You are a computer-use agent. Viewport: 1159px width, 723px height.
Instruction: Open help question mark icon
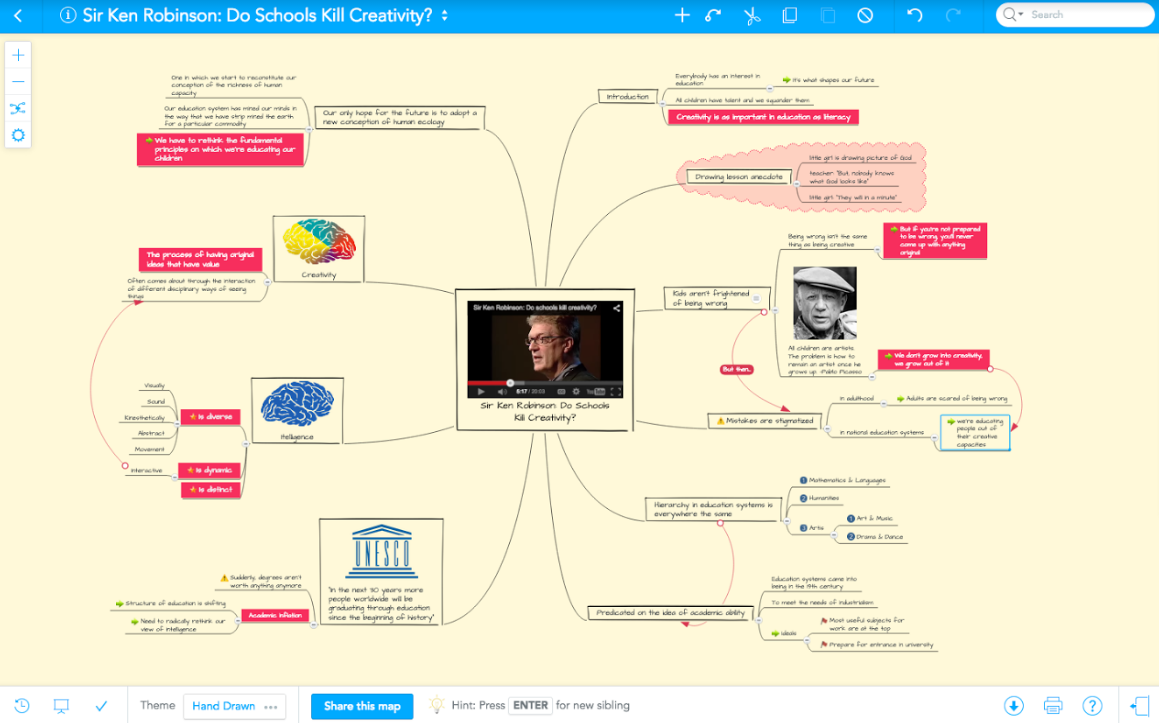click(1092, 706)
